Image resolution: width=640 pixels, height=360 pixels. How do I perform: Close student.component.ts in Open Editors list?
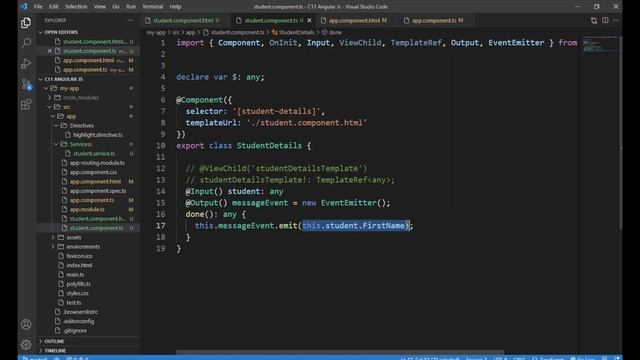50,51
